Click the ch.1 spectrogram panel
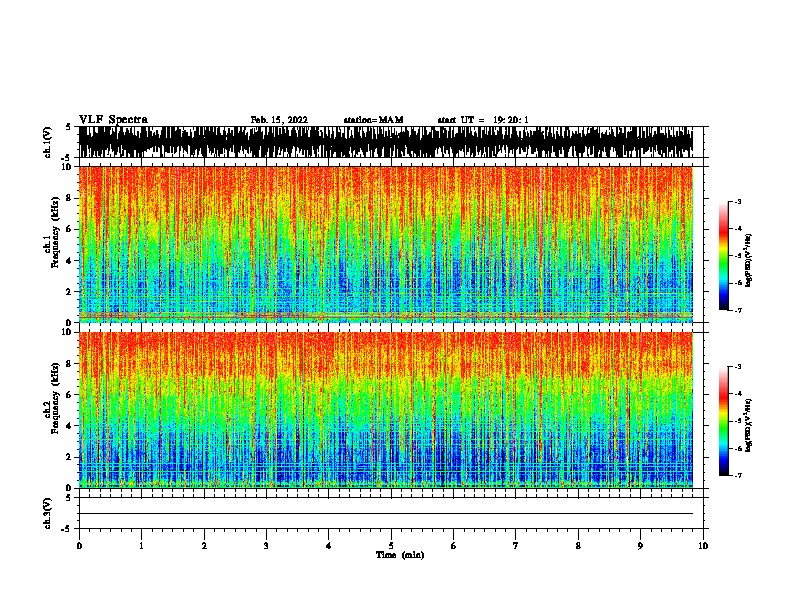 coord(386,244)
